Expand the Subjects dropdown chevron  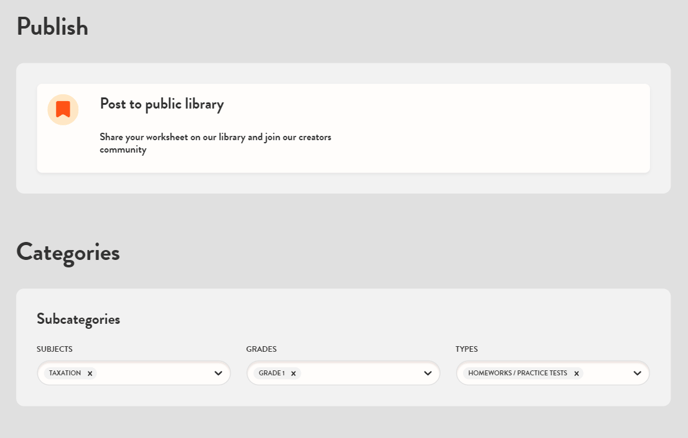point(218,374)
